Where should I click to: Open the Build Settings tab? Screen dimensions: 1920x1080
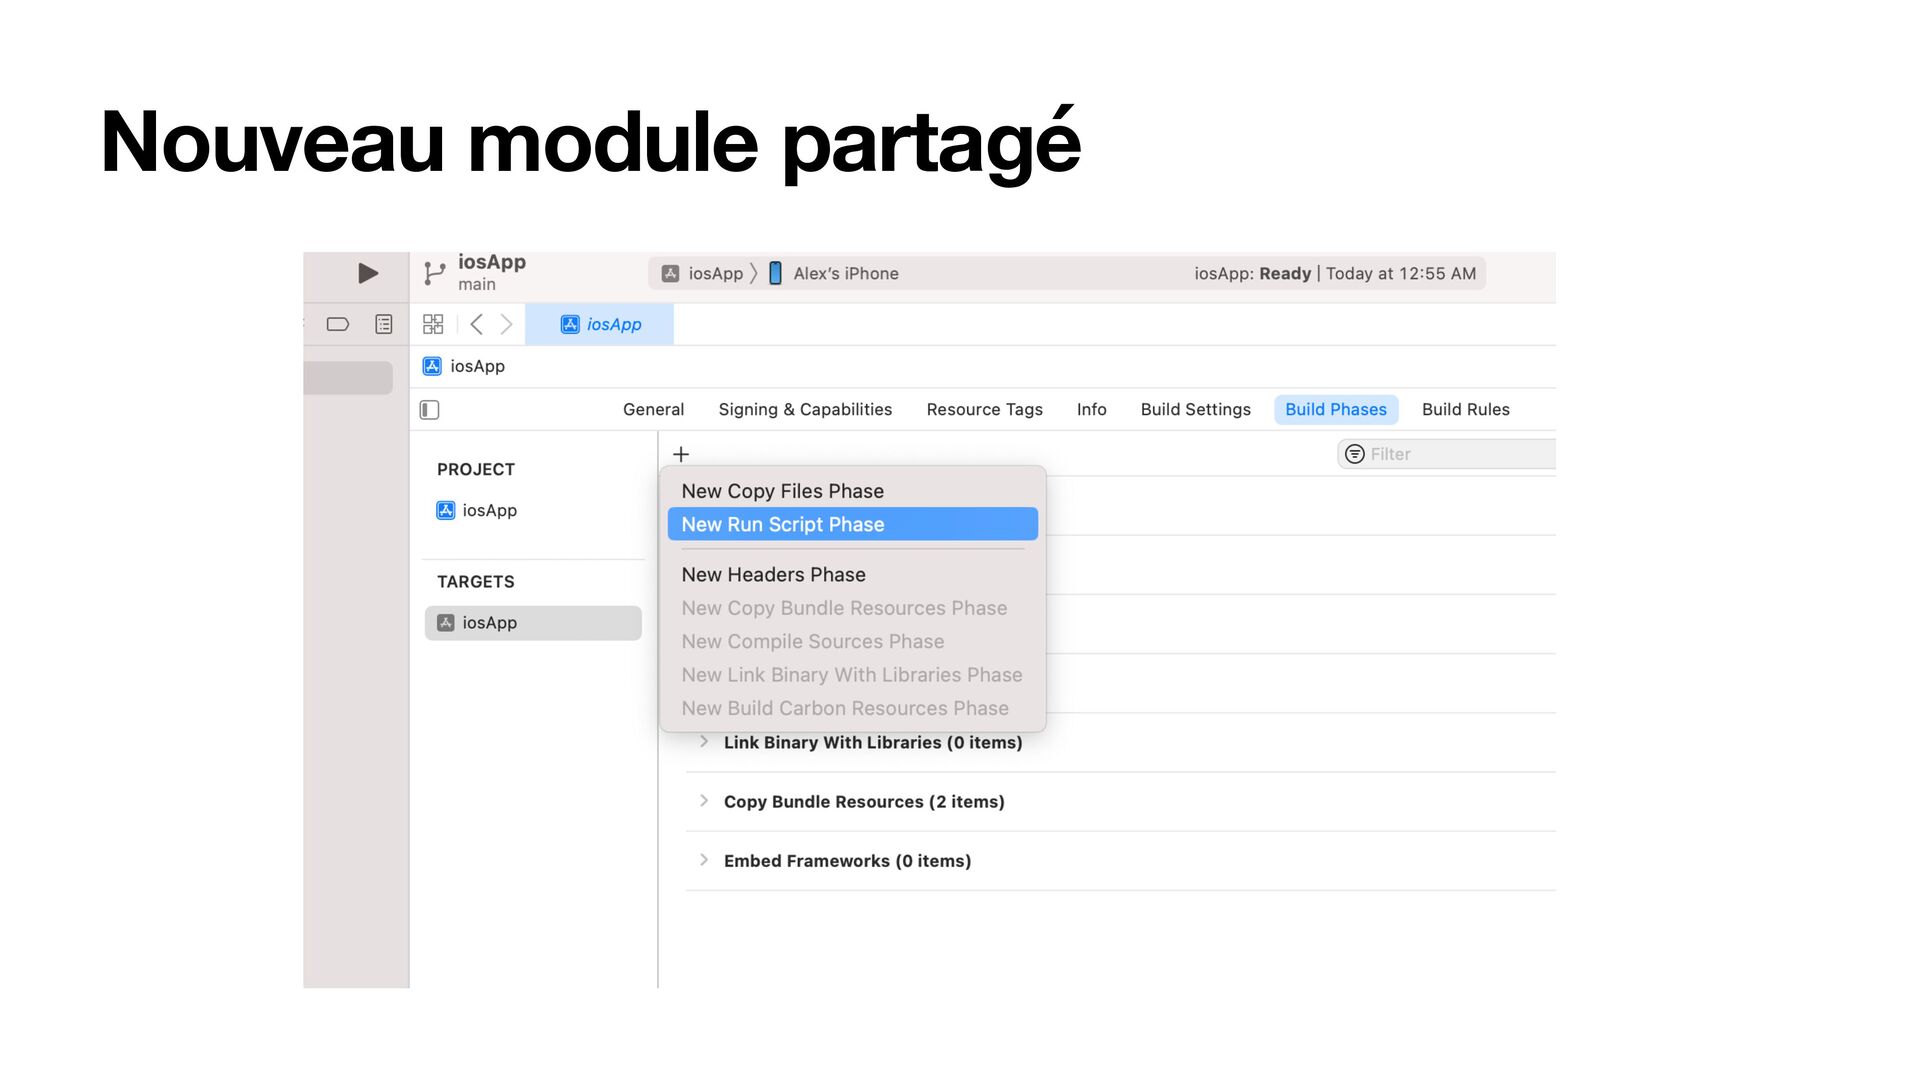(x=1195, y=409)
